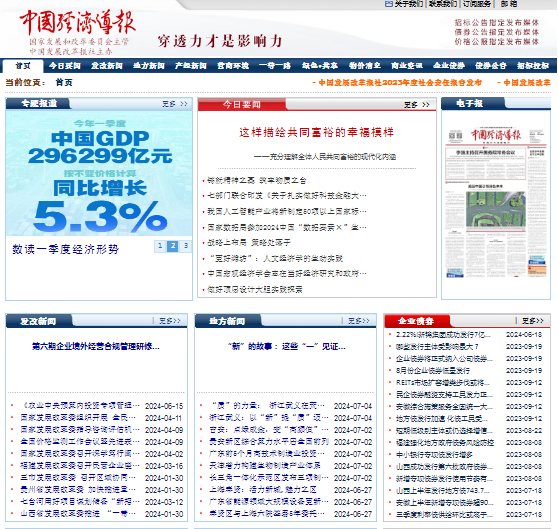Open the 电子报 newspaper front page thumbnail

coord(496,202)
